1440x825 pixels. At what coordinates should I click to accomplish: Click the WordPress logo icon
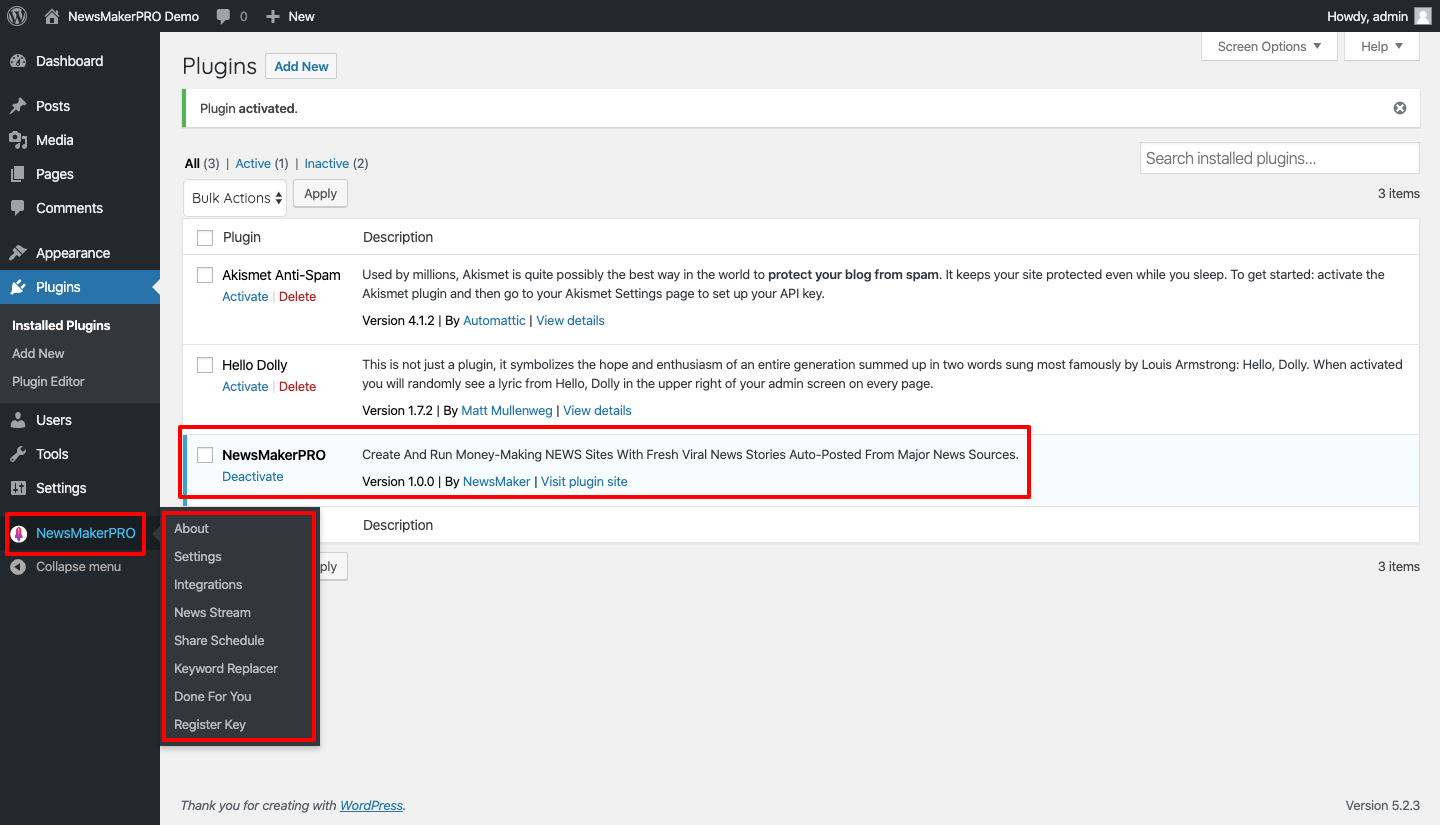pyautogui.click(x=17, y=16)
